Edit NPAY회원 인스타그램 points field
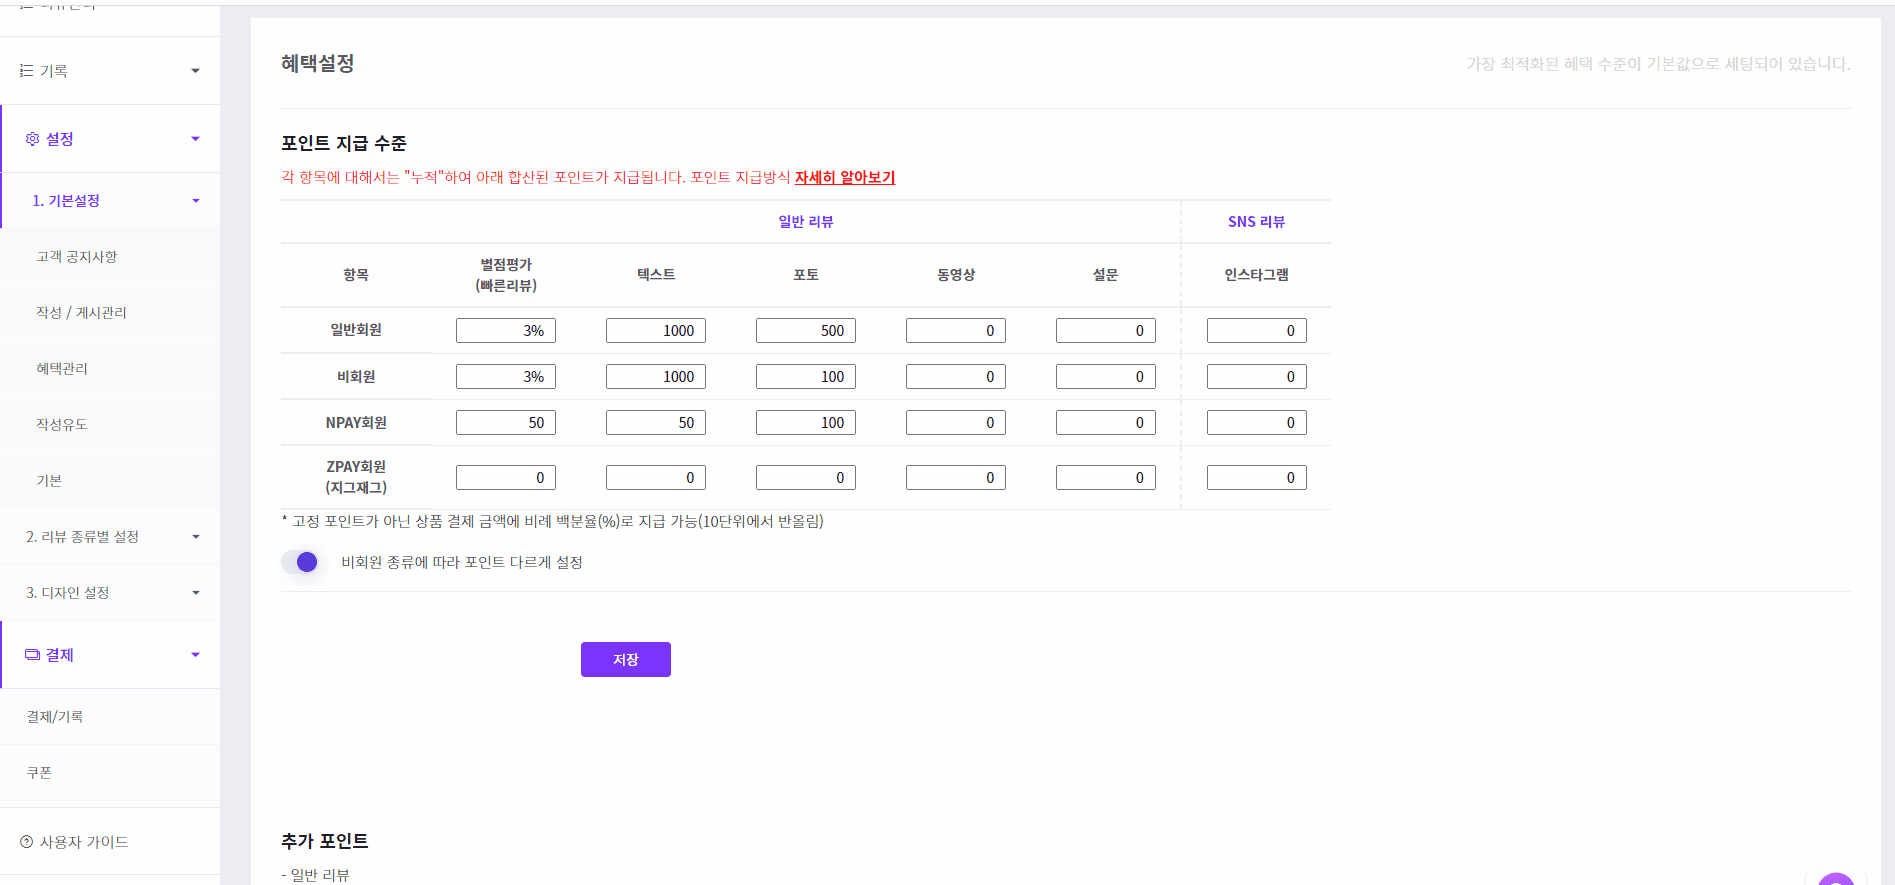The image size is (1895, 885). 1257,423
